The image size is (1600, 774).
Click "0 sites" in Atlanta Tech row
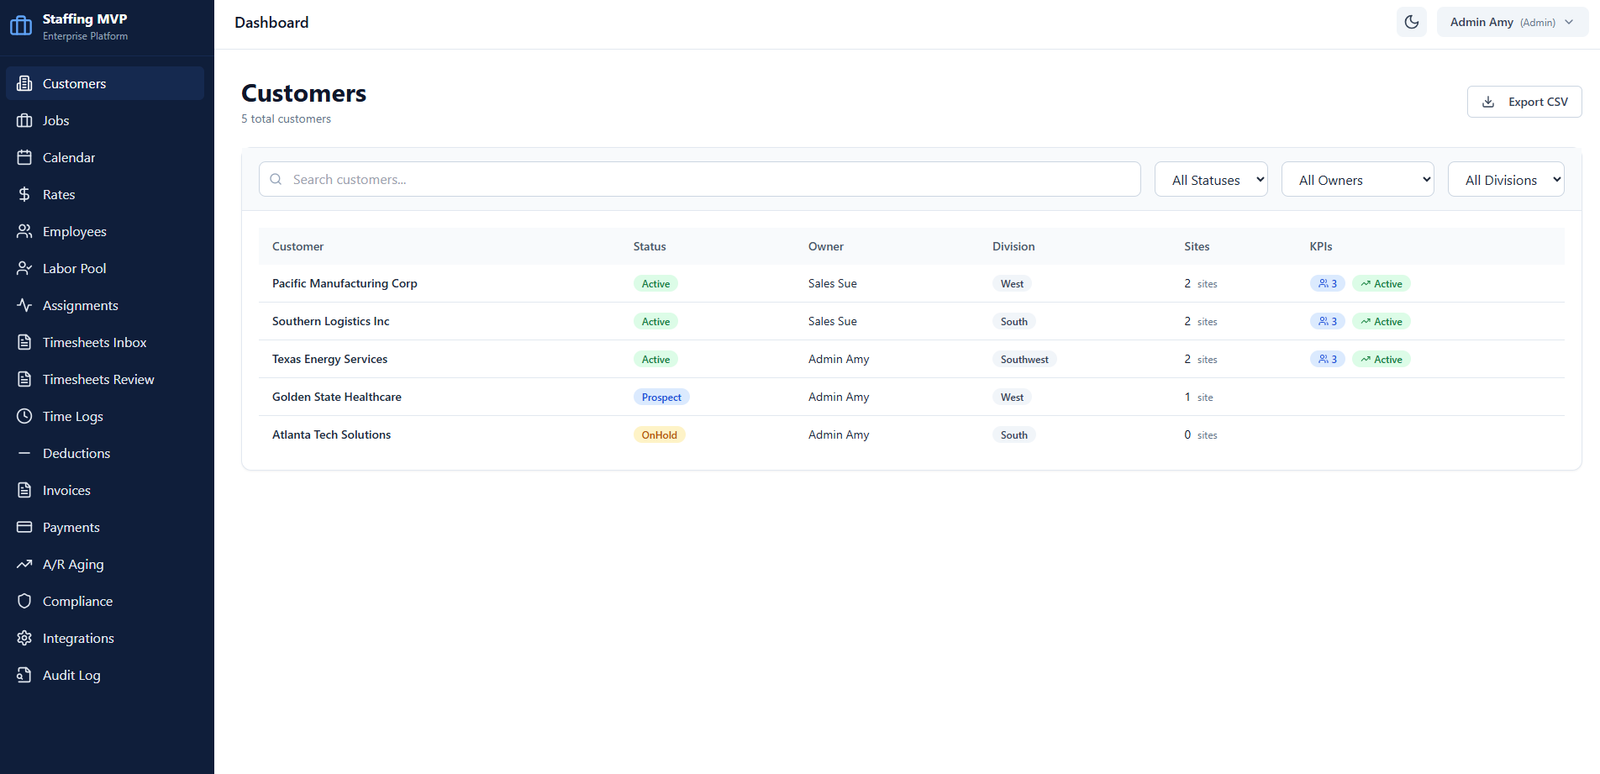pos(1201,435)
